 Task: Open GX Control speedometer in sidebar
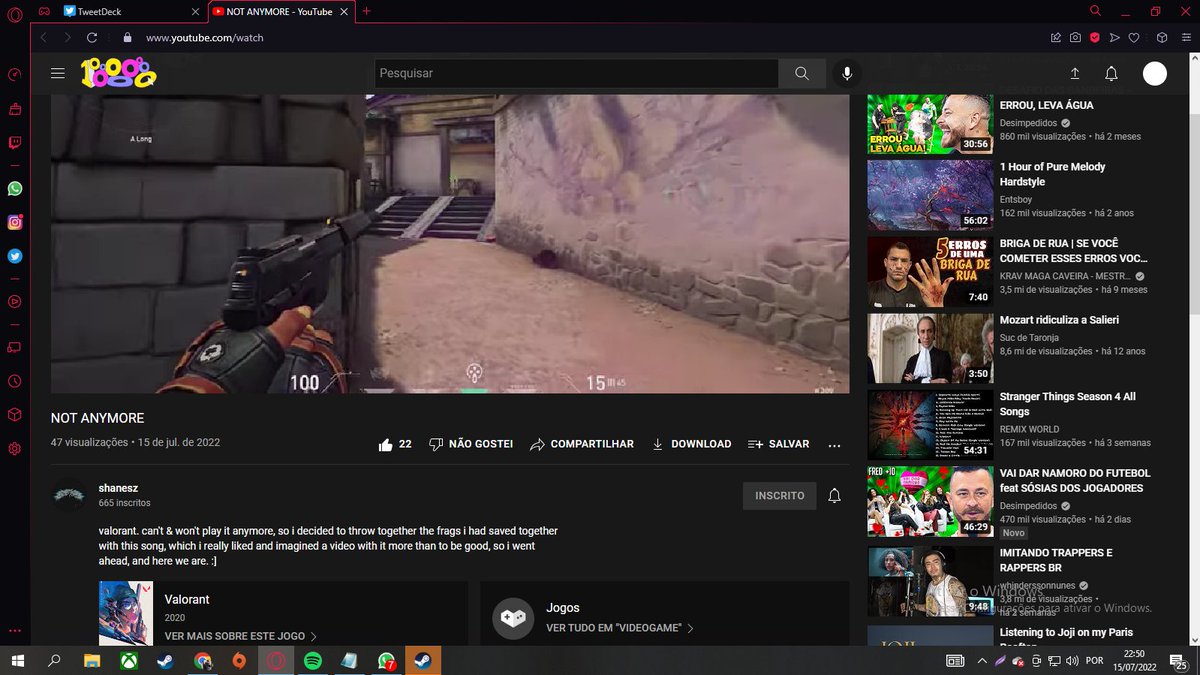(14, 74)
